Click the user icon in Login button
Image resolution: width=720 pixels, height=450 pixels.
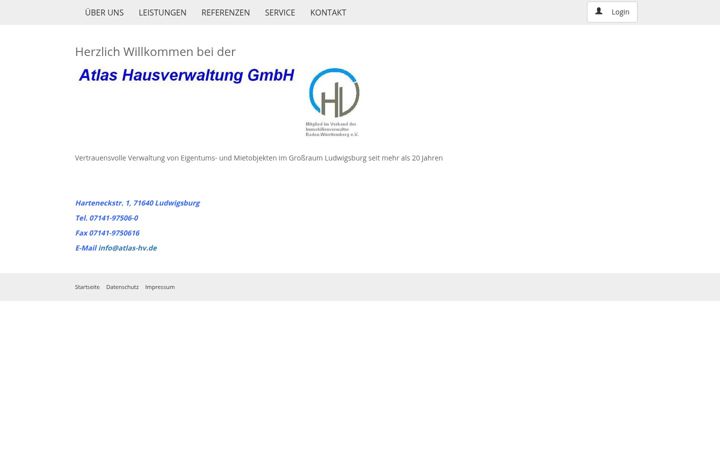[x=598, y=11]
